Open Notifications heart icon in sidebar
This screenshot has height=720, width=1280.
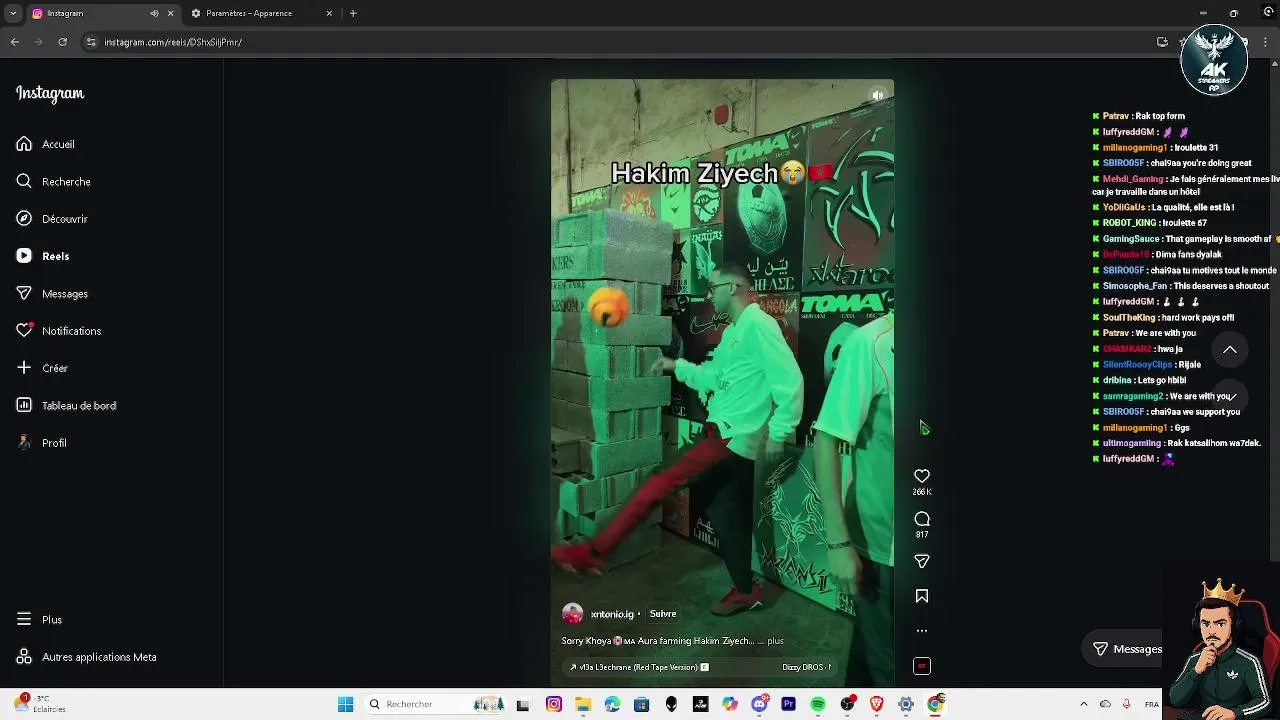click(x=24, y=330)
